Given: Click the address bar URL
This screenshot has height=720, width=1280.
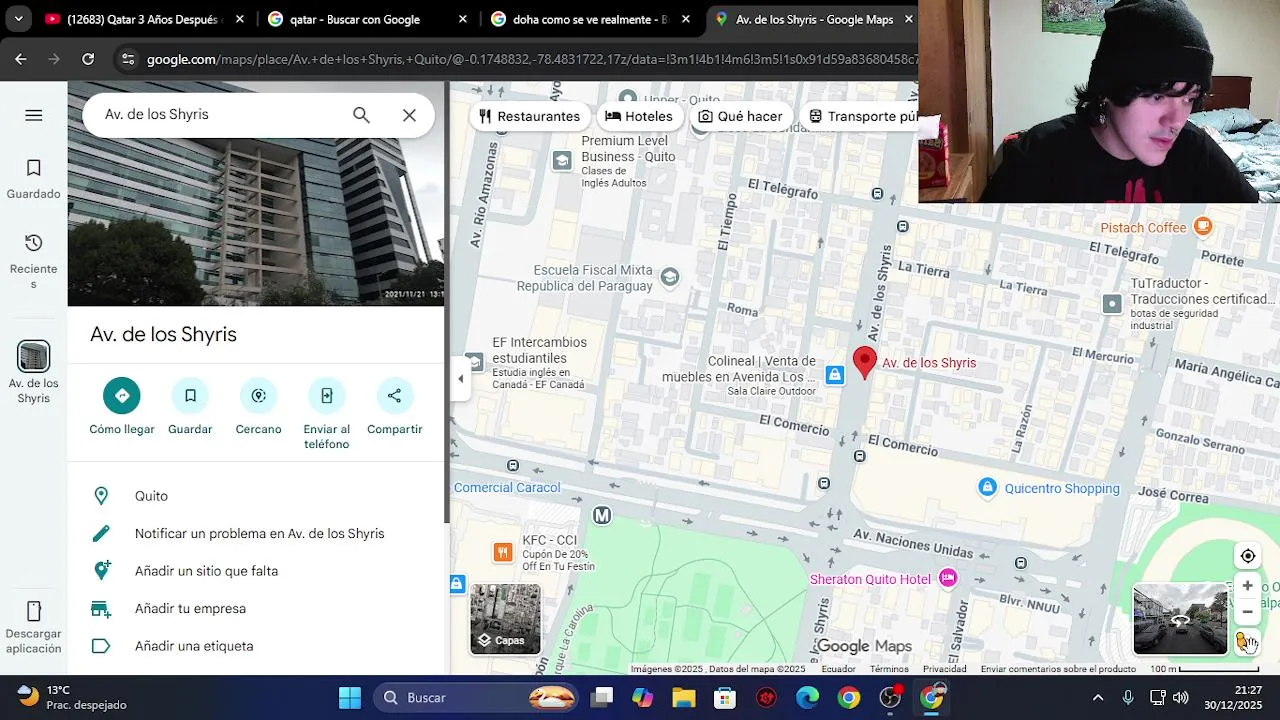Looking at the screenshot, I should tap(530, 59).
